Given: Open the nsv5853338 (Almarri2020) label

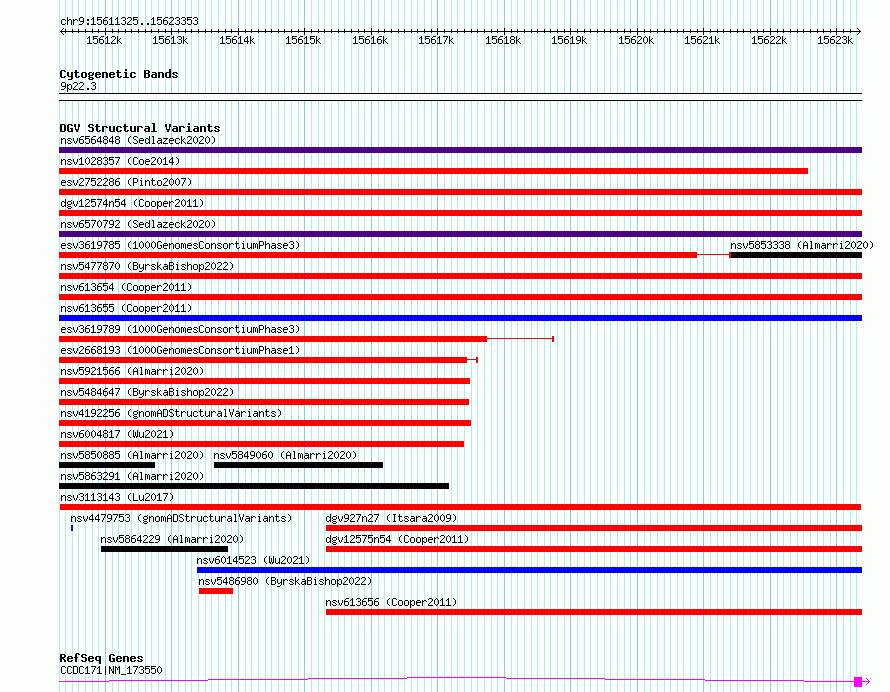Looking at the screenshot, I should click(x=802, y=245).
